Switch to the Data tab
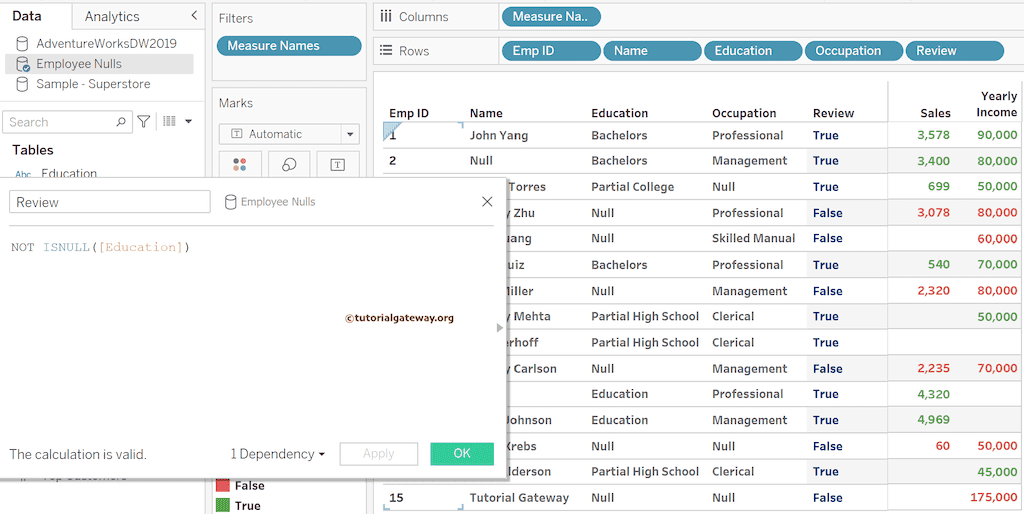The width and height of the screenshot is (1024, 514). [27, 16]
